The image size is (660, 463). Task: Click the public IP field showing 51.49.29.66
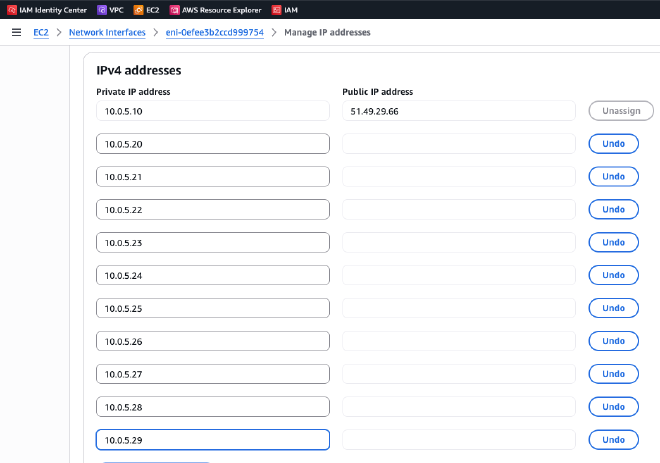(458, 111)
